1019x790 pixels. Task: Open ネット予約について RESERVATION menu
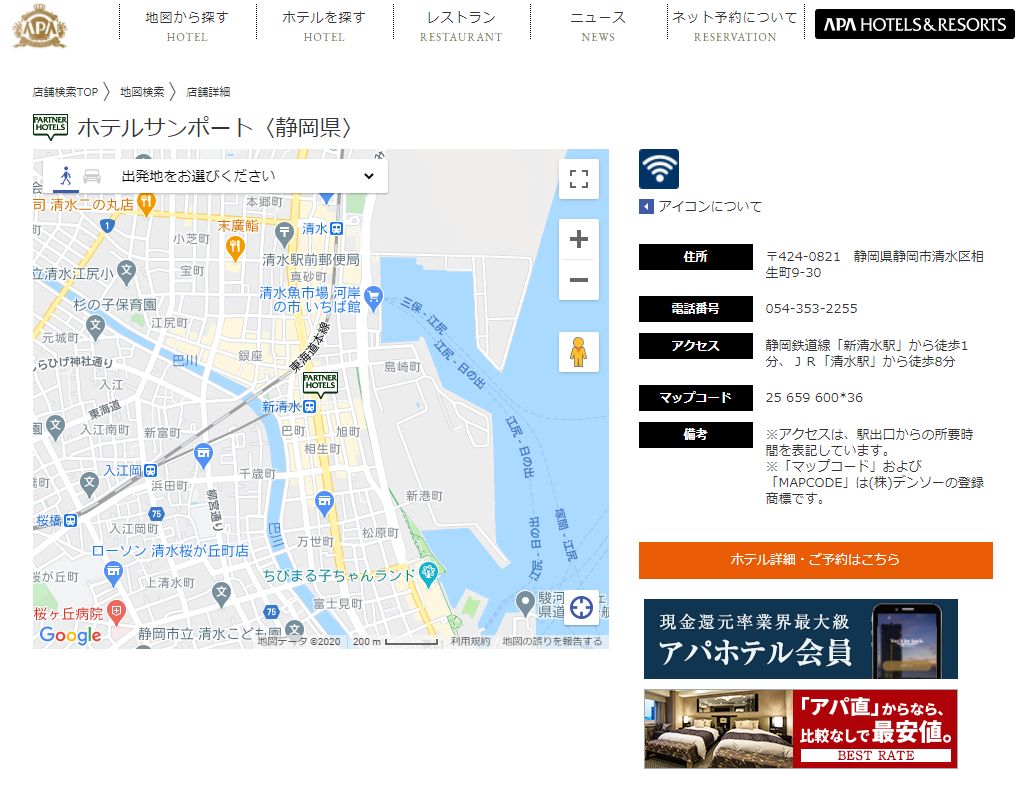point(735,26)
